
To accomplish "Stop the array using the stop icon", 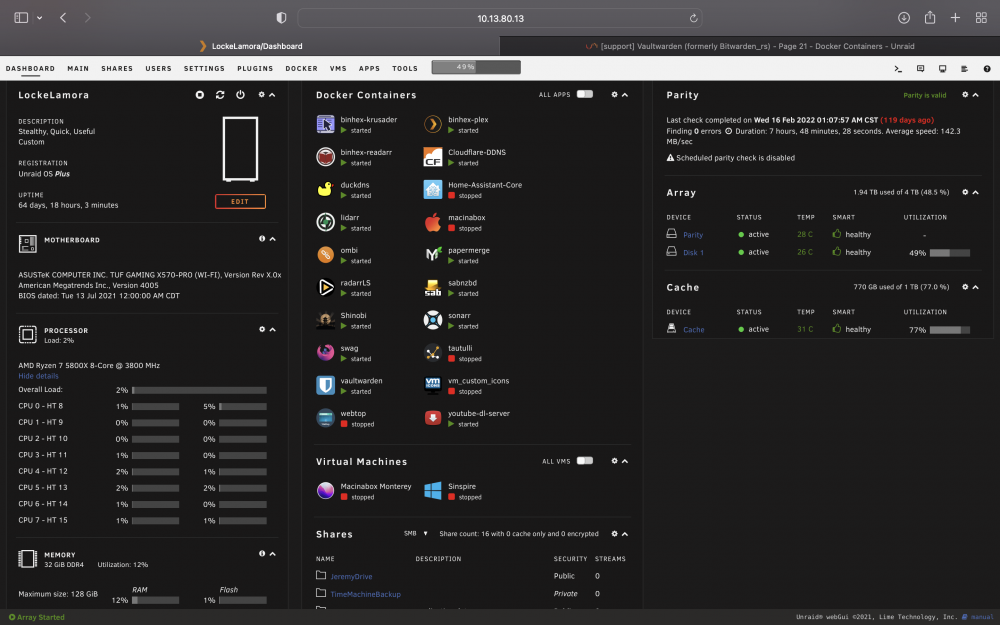I will tap(200, 94).
